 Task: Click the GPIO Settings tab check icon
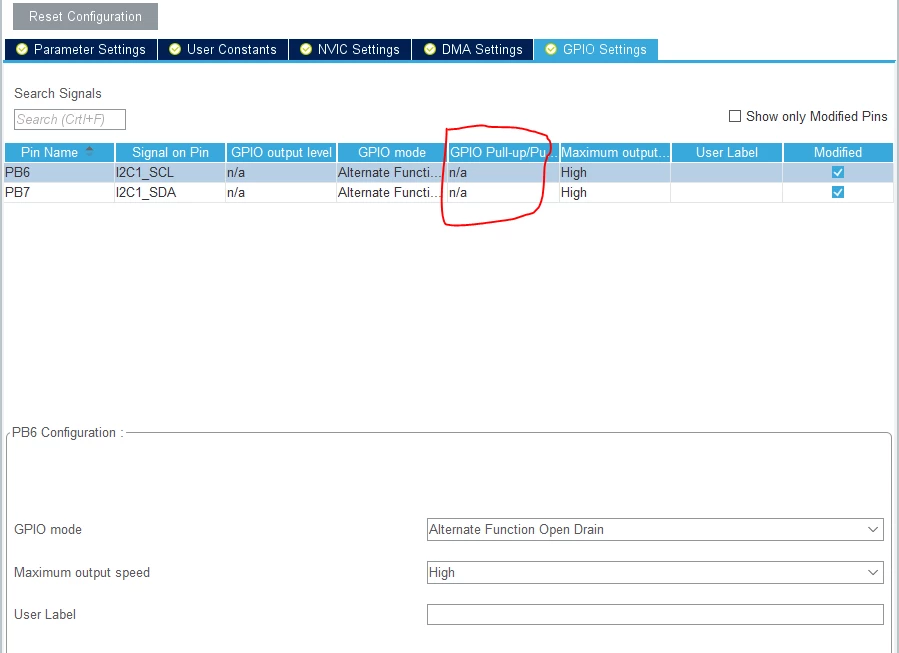pyautogui.click(x=551, y=49)
